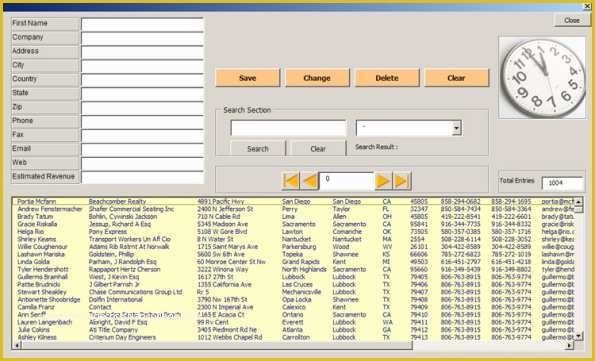Click city cell Grand Rapids
The width and height of the screenshot is (595, 361).
click(301, 262)
